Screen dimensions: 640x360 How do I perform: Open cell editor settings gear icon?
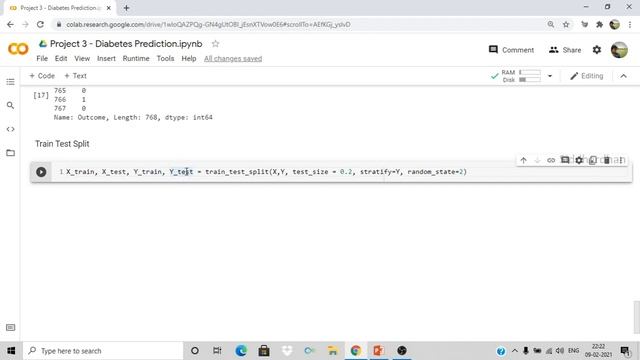tap(579, 160)
